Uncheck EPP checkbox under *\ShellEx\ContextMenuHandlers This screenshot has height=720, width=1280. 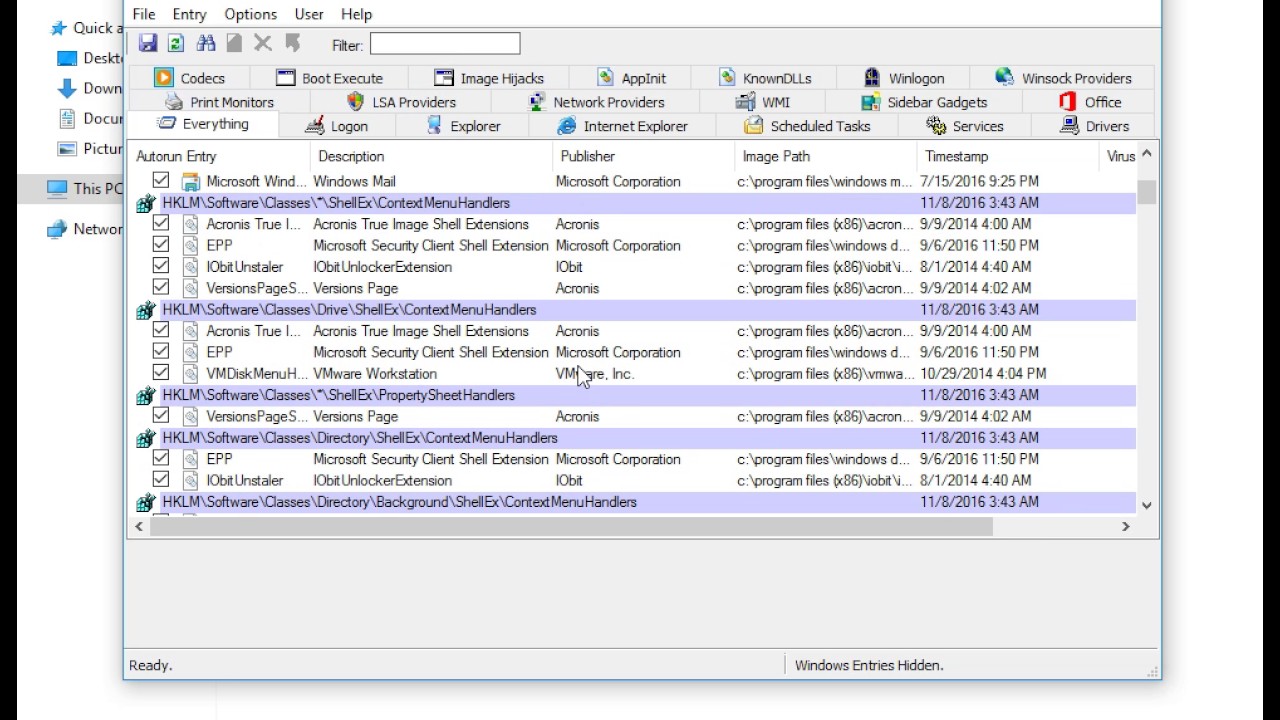(161, 245)
